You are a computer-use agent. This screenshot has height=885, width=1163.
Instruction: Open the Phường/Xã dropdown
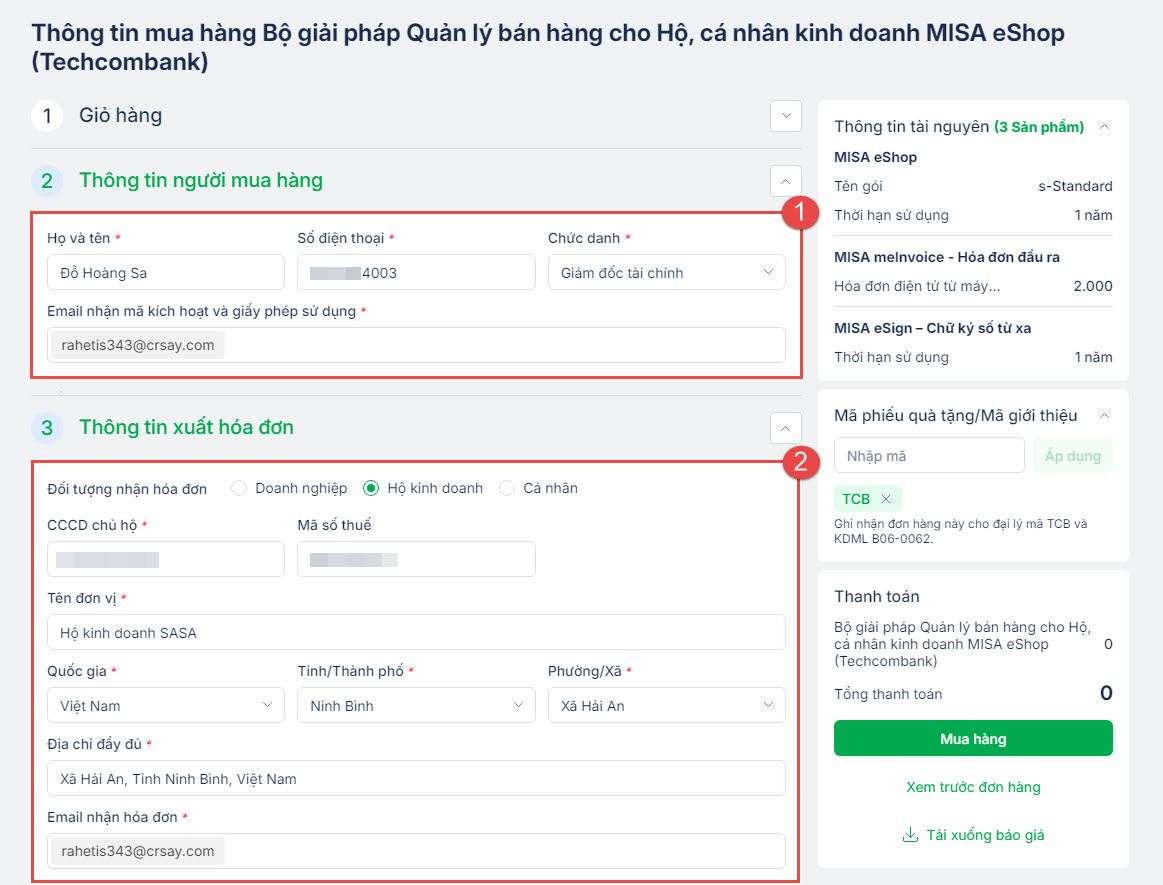[x=666, y=705]
